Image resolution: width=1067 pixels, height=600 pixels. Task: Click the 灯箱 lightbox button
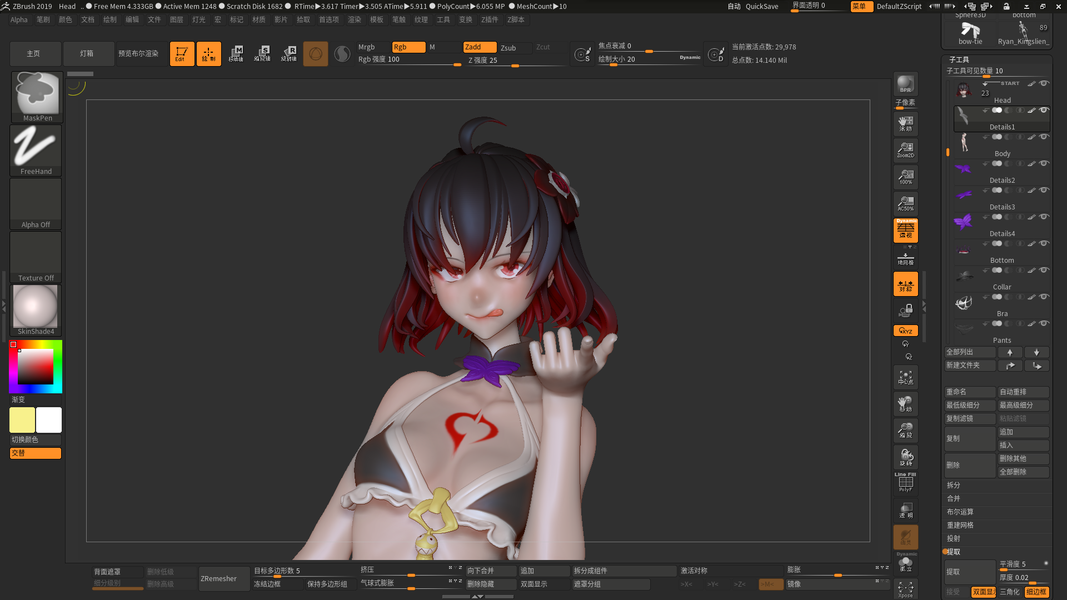86,53
